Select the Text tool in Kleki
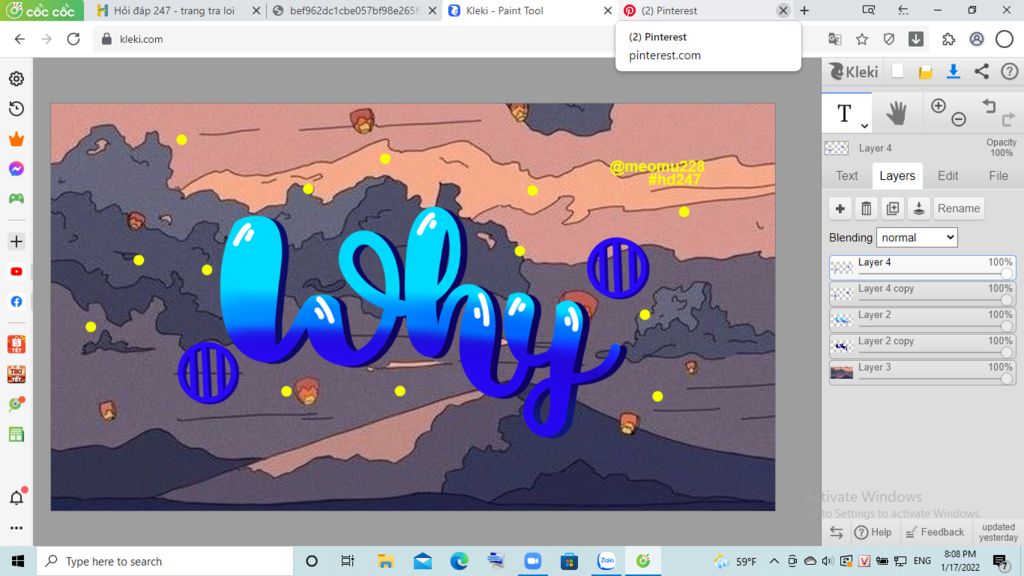This screenshot has height=576, width=1024. coord(846,113)
